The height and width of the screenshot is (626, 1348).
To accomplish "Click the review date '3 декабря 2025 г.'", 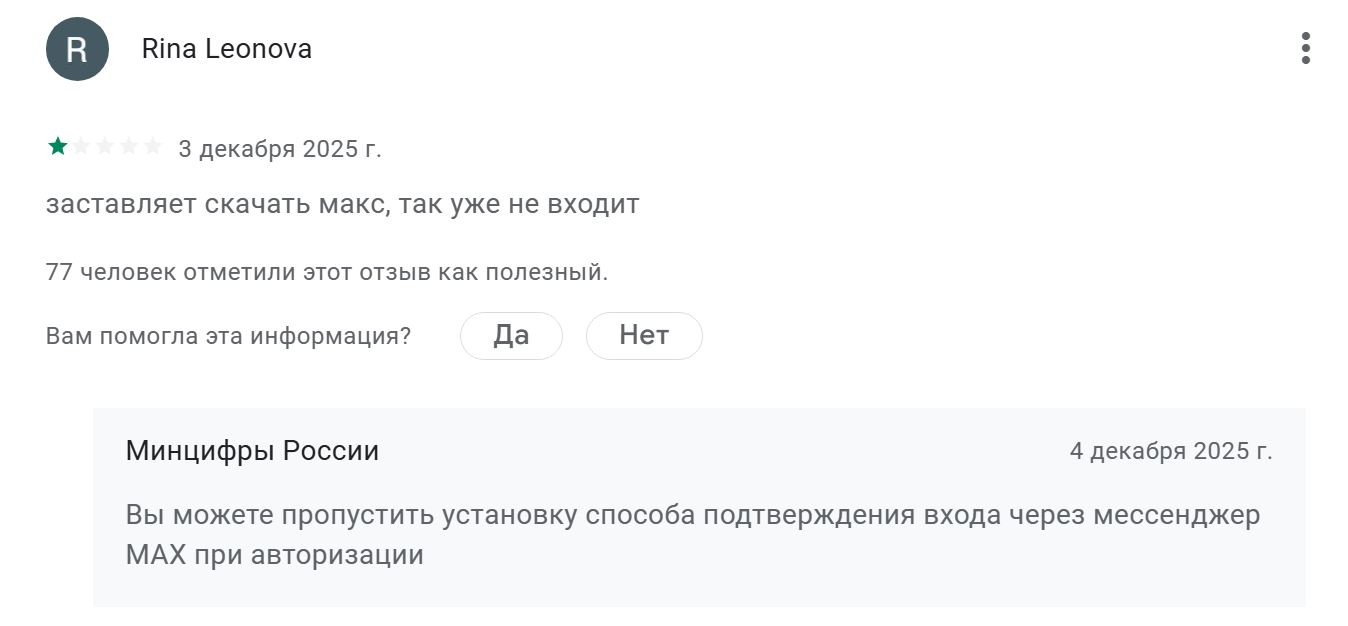I will (x=280, y=149).
